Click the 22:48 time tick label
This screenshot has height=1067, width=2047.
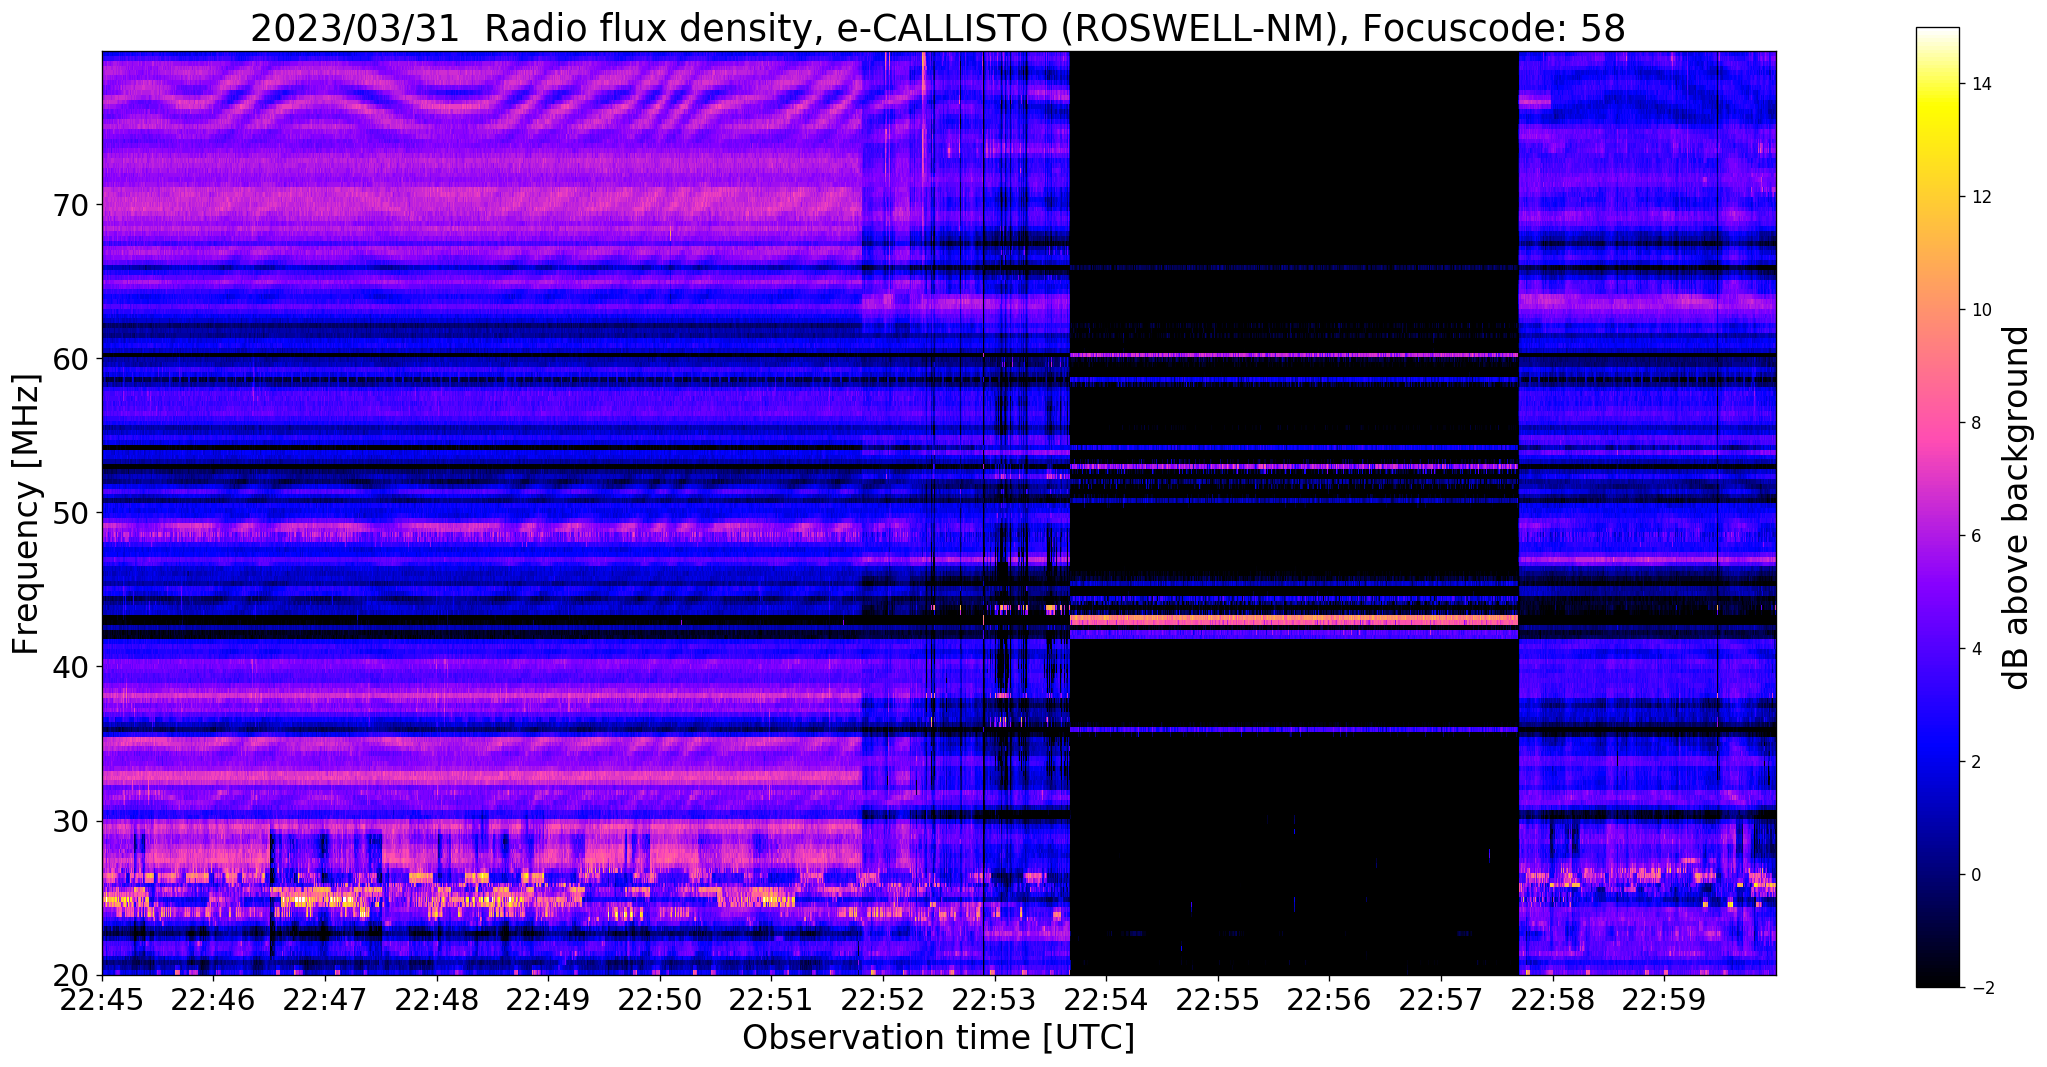pos(437,998)
